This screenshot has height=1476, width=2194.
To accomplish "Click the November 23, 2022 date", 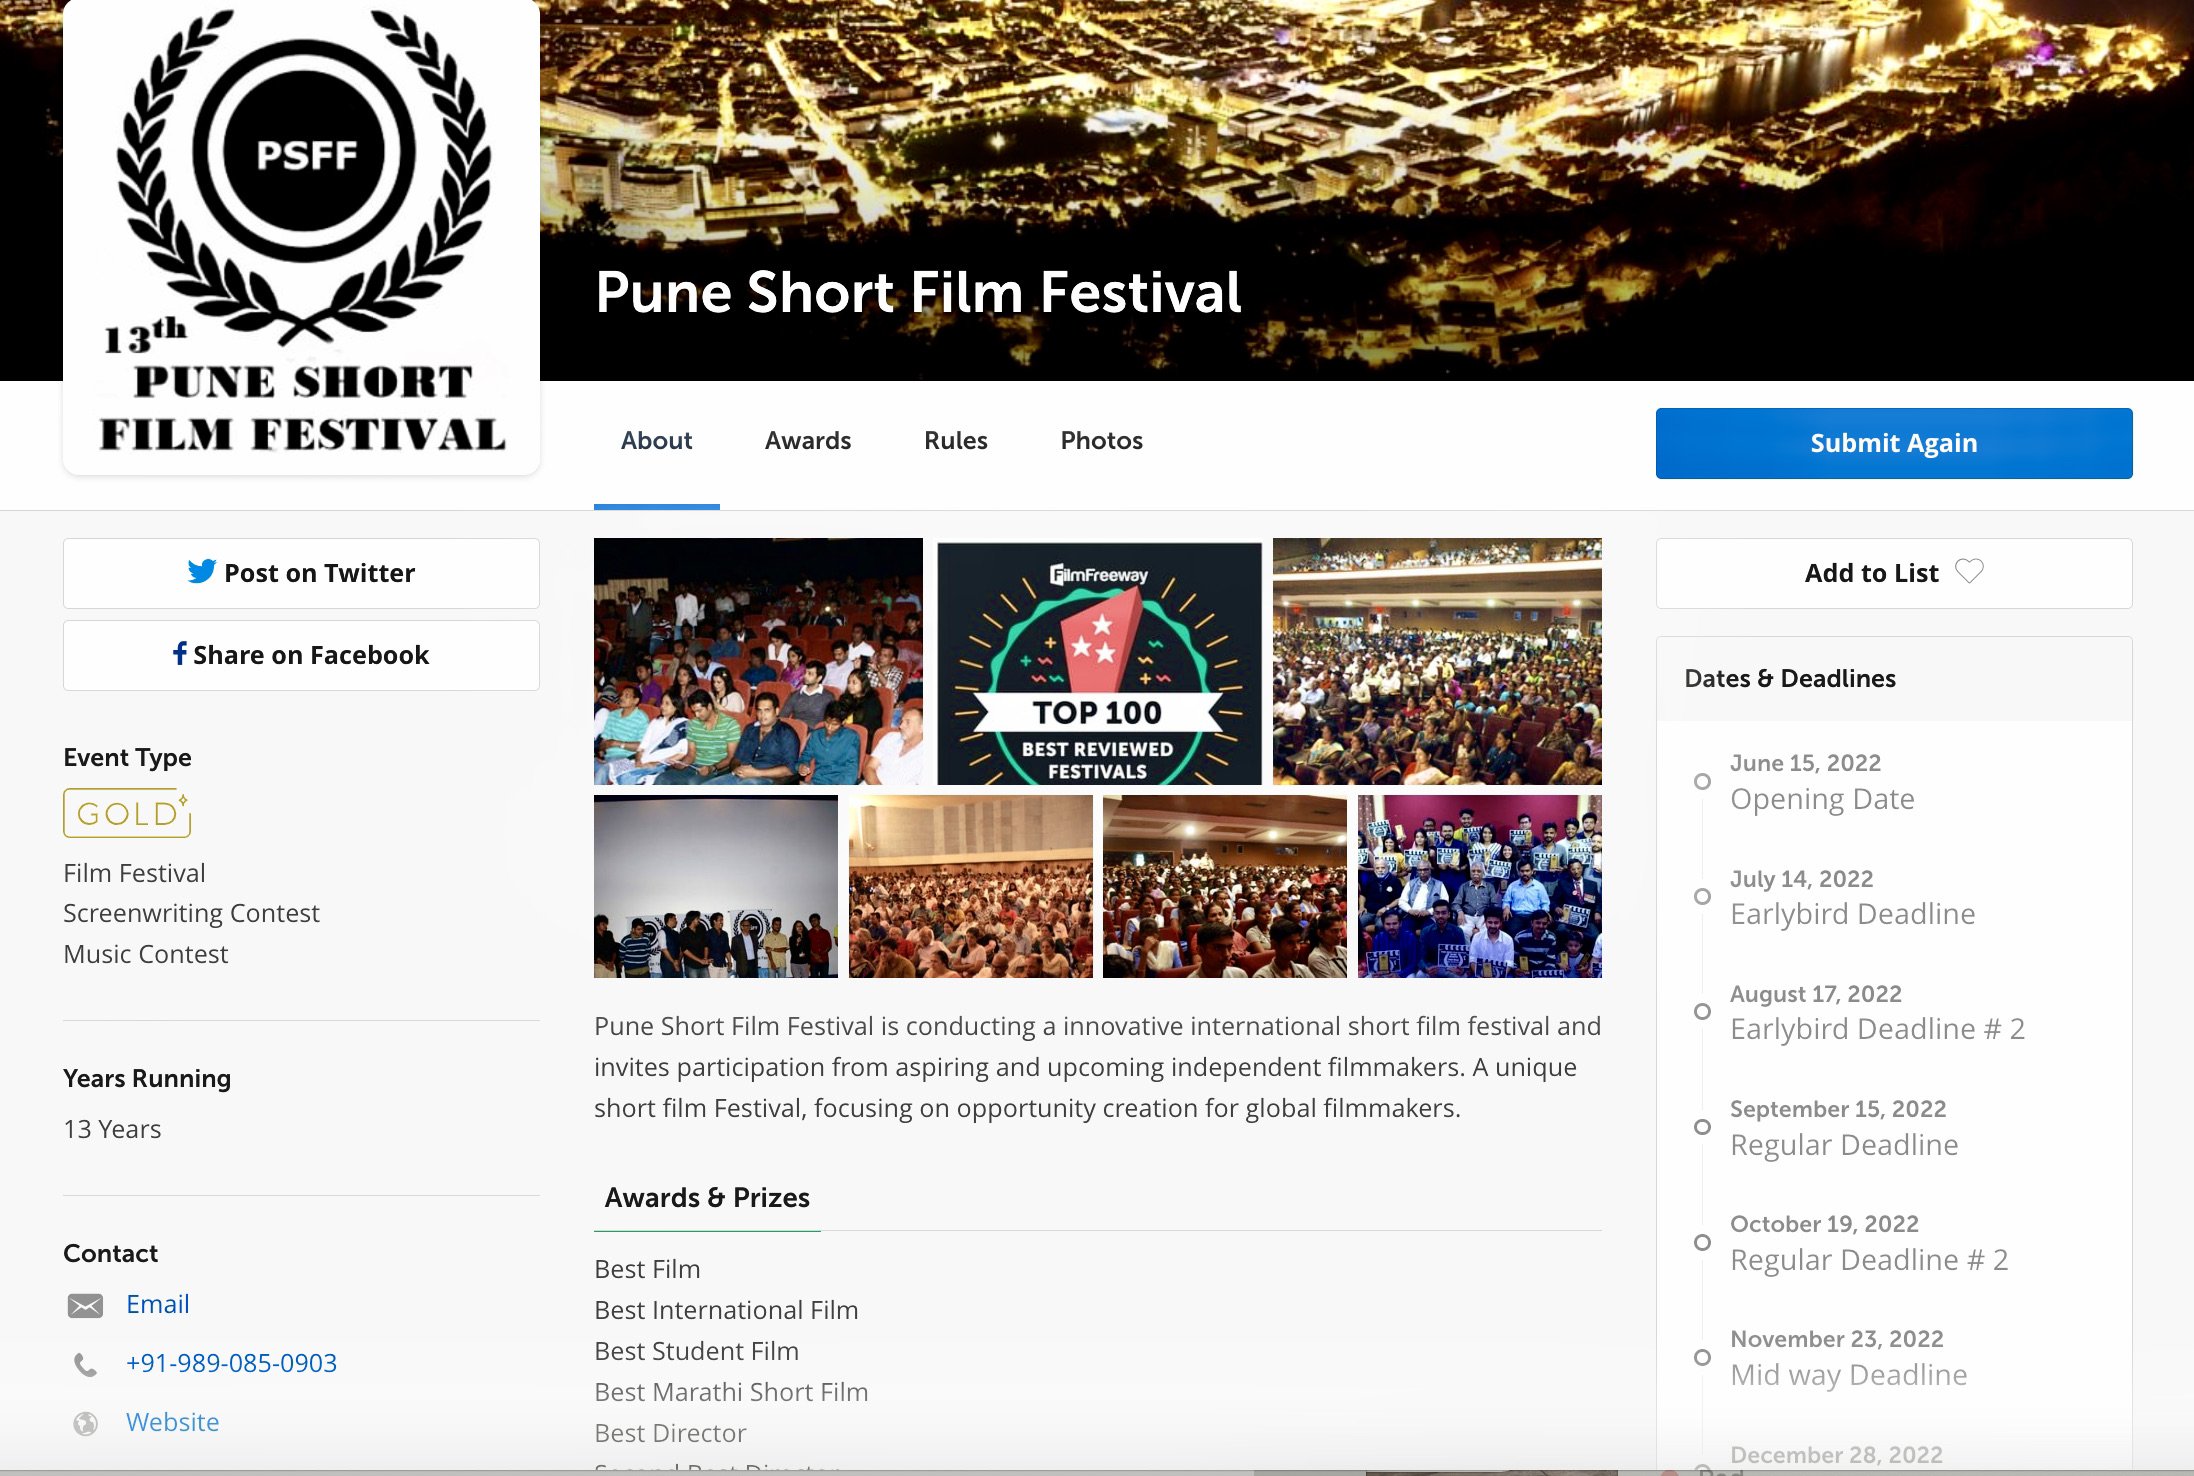I will tap(1837, 1339).
